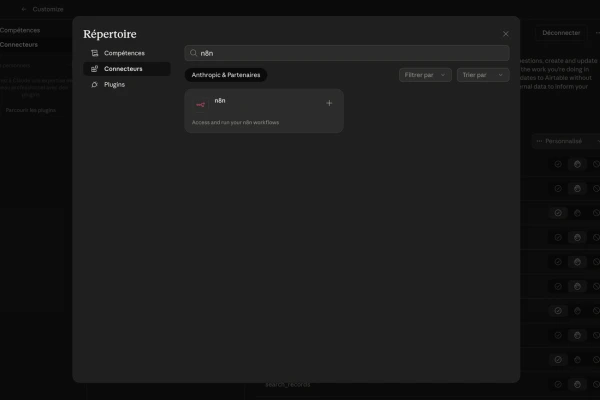Toggle the Anthropic & Partenaires filter chip
The image size is (600, 400).
pos(226,75)
